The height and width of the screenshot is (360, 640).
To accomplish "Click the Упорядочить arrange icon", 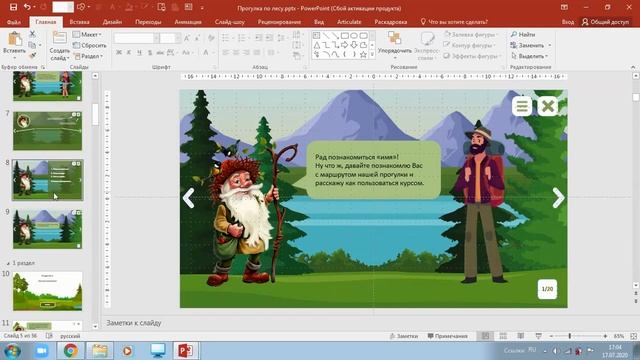I will pyautogui.click(x=394, y=39).
